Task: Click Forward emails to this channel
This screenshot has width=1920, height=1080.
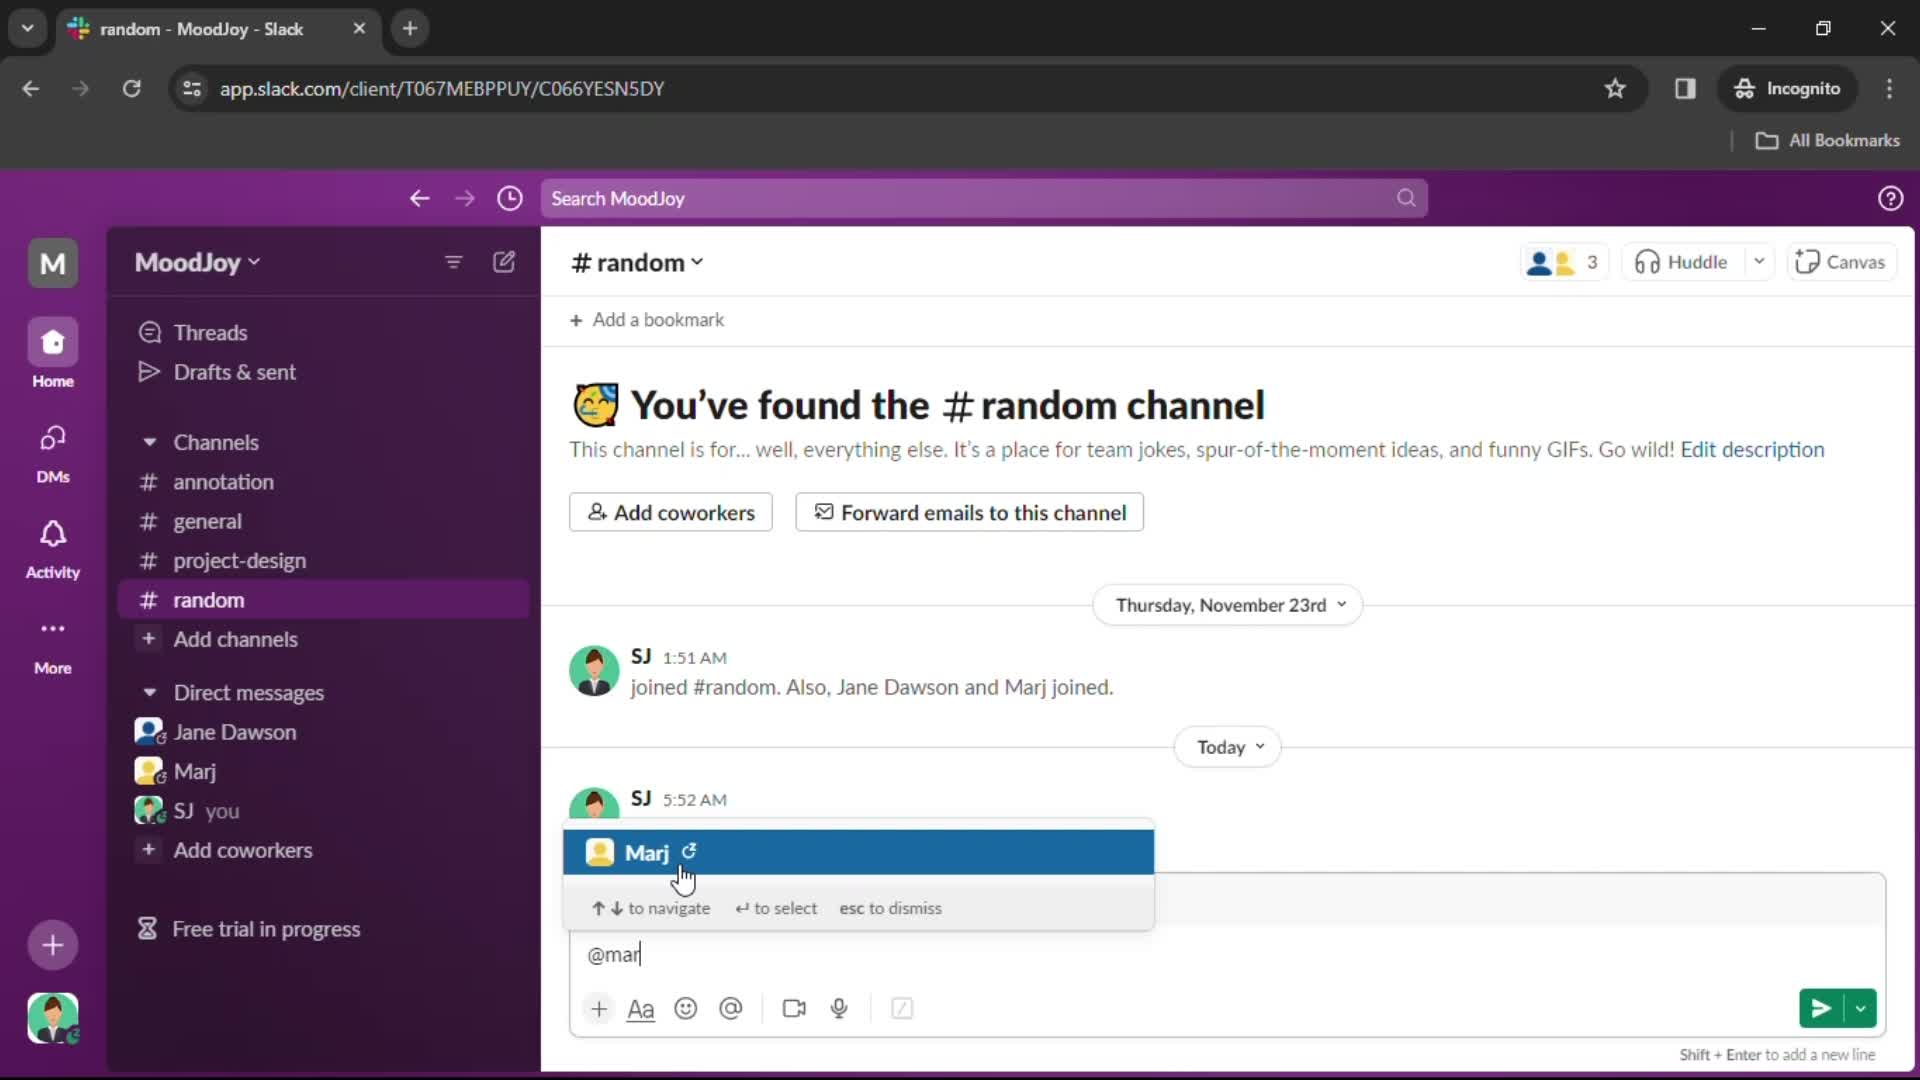Action: pos(969,513)
